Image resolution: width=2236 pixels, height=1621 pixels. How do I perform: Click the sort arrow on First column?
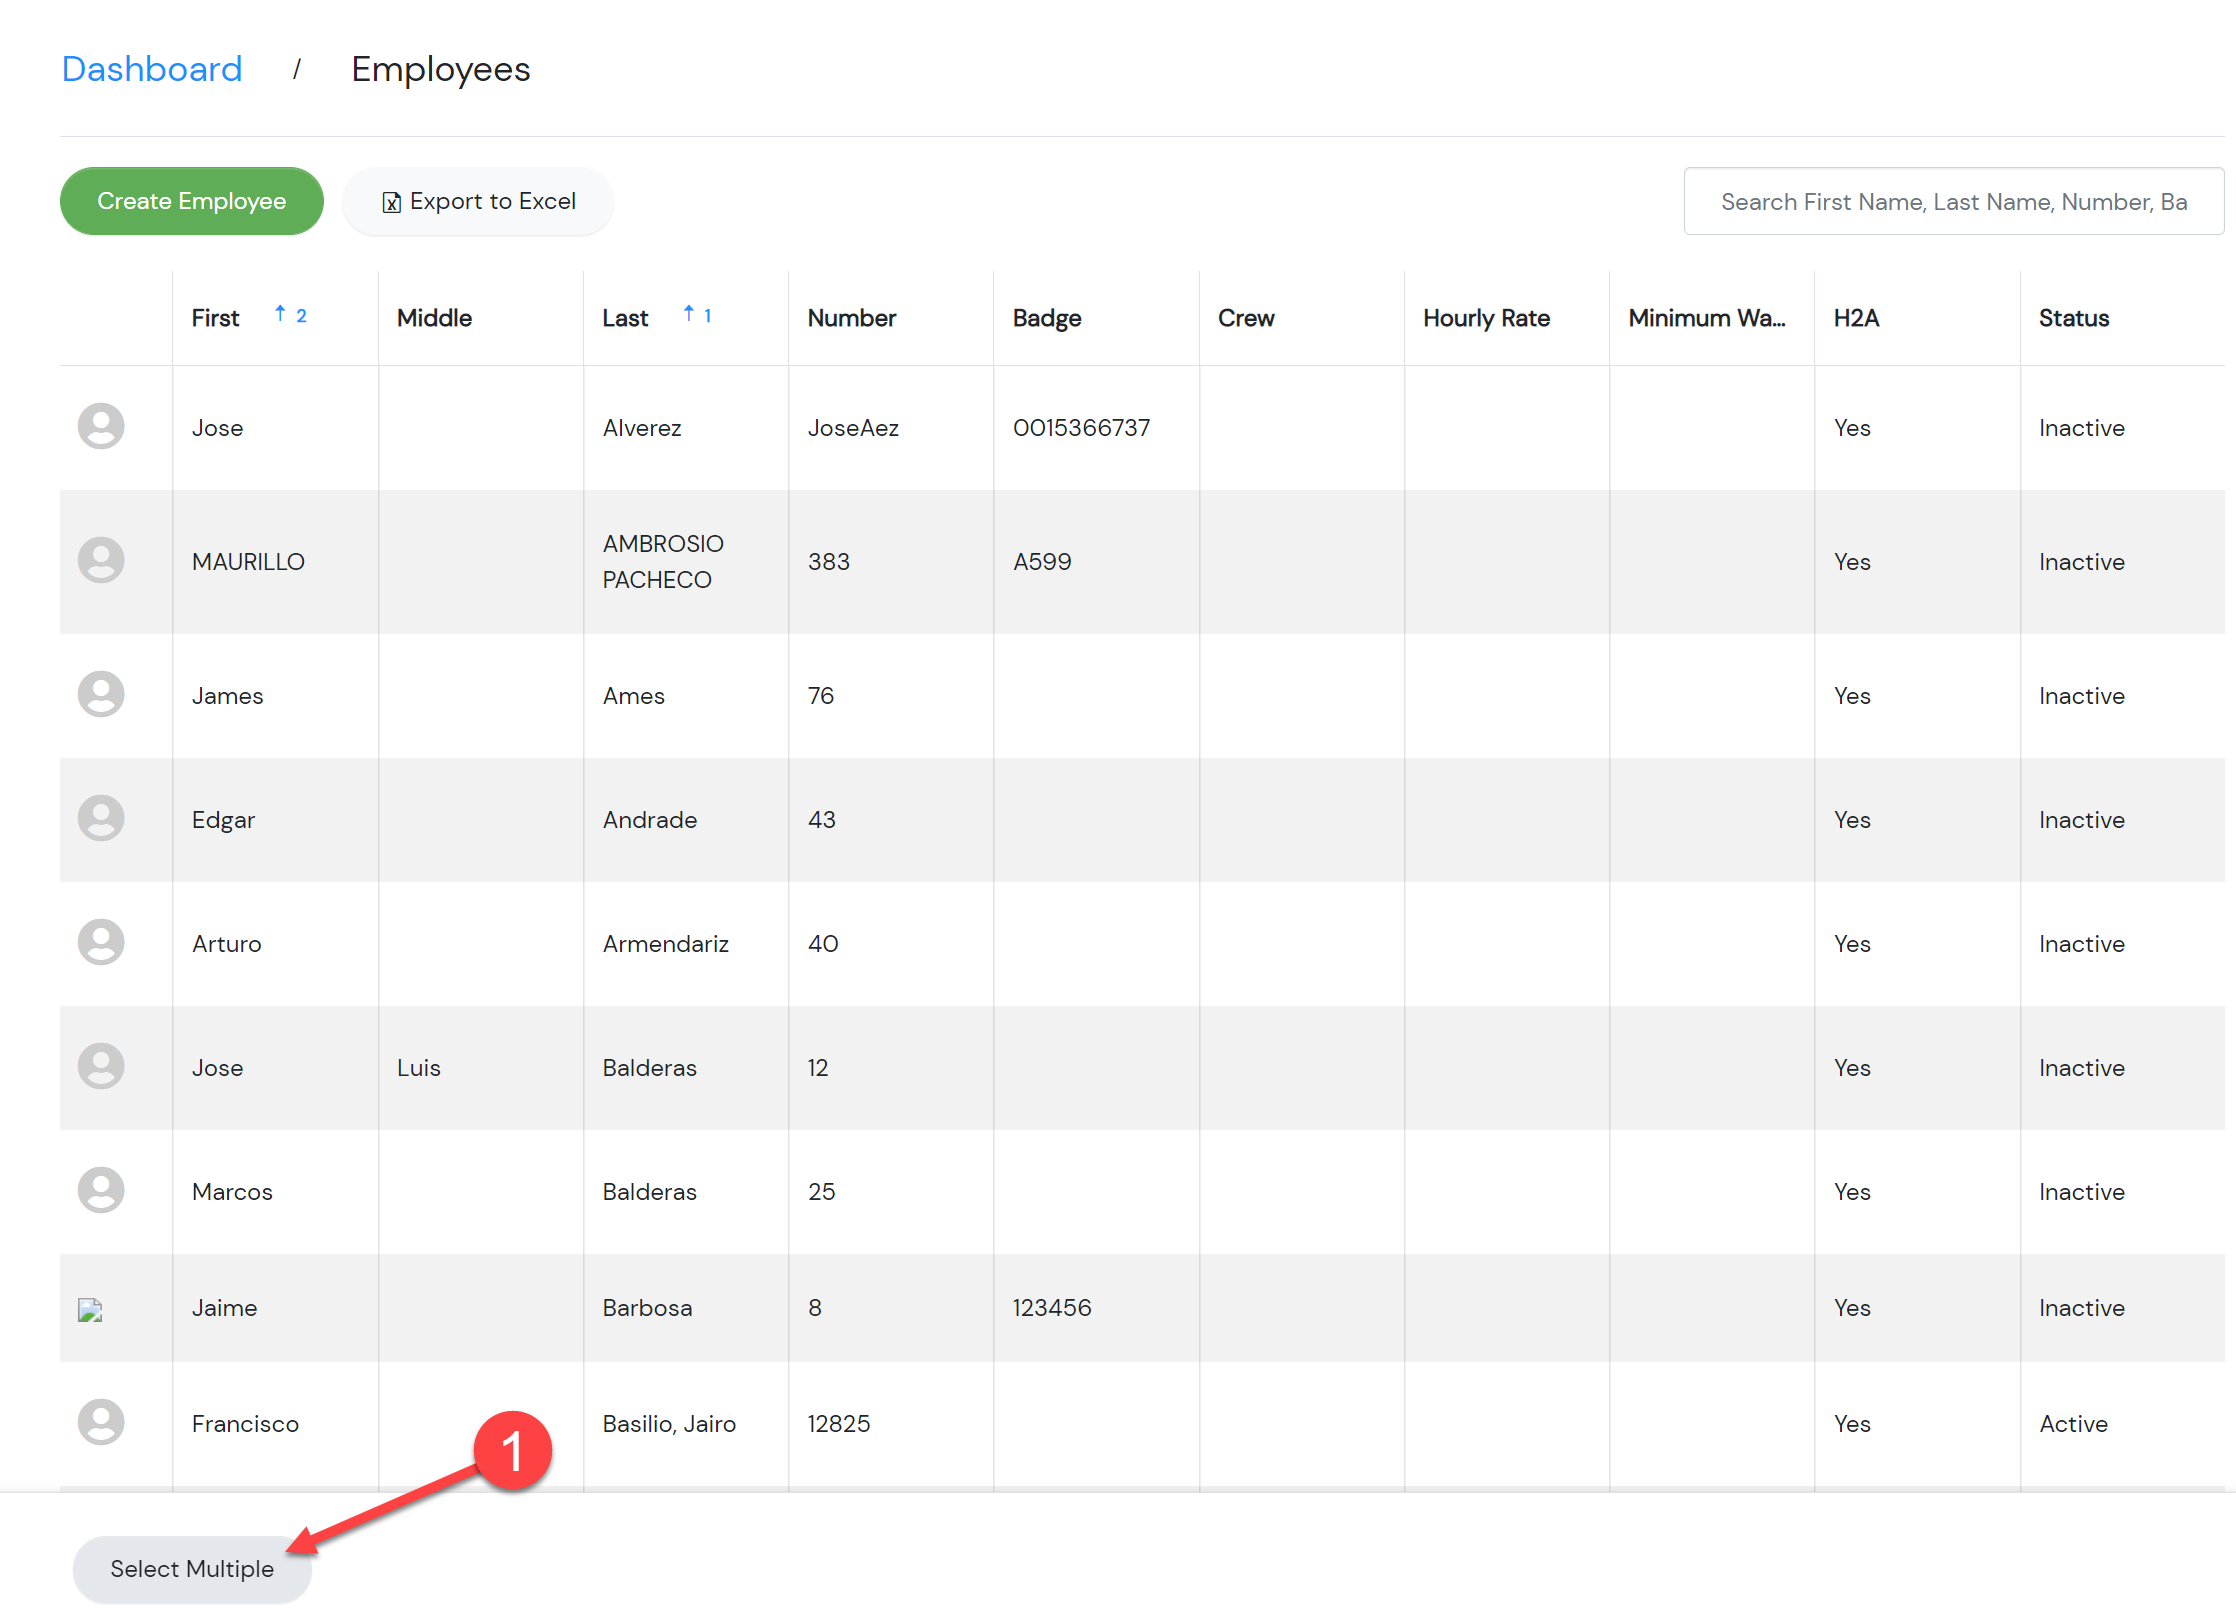coord(280,315)
